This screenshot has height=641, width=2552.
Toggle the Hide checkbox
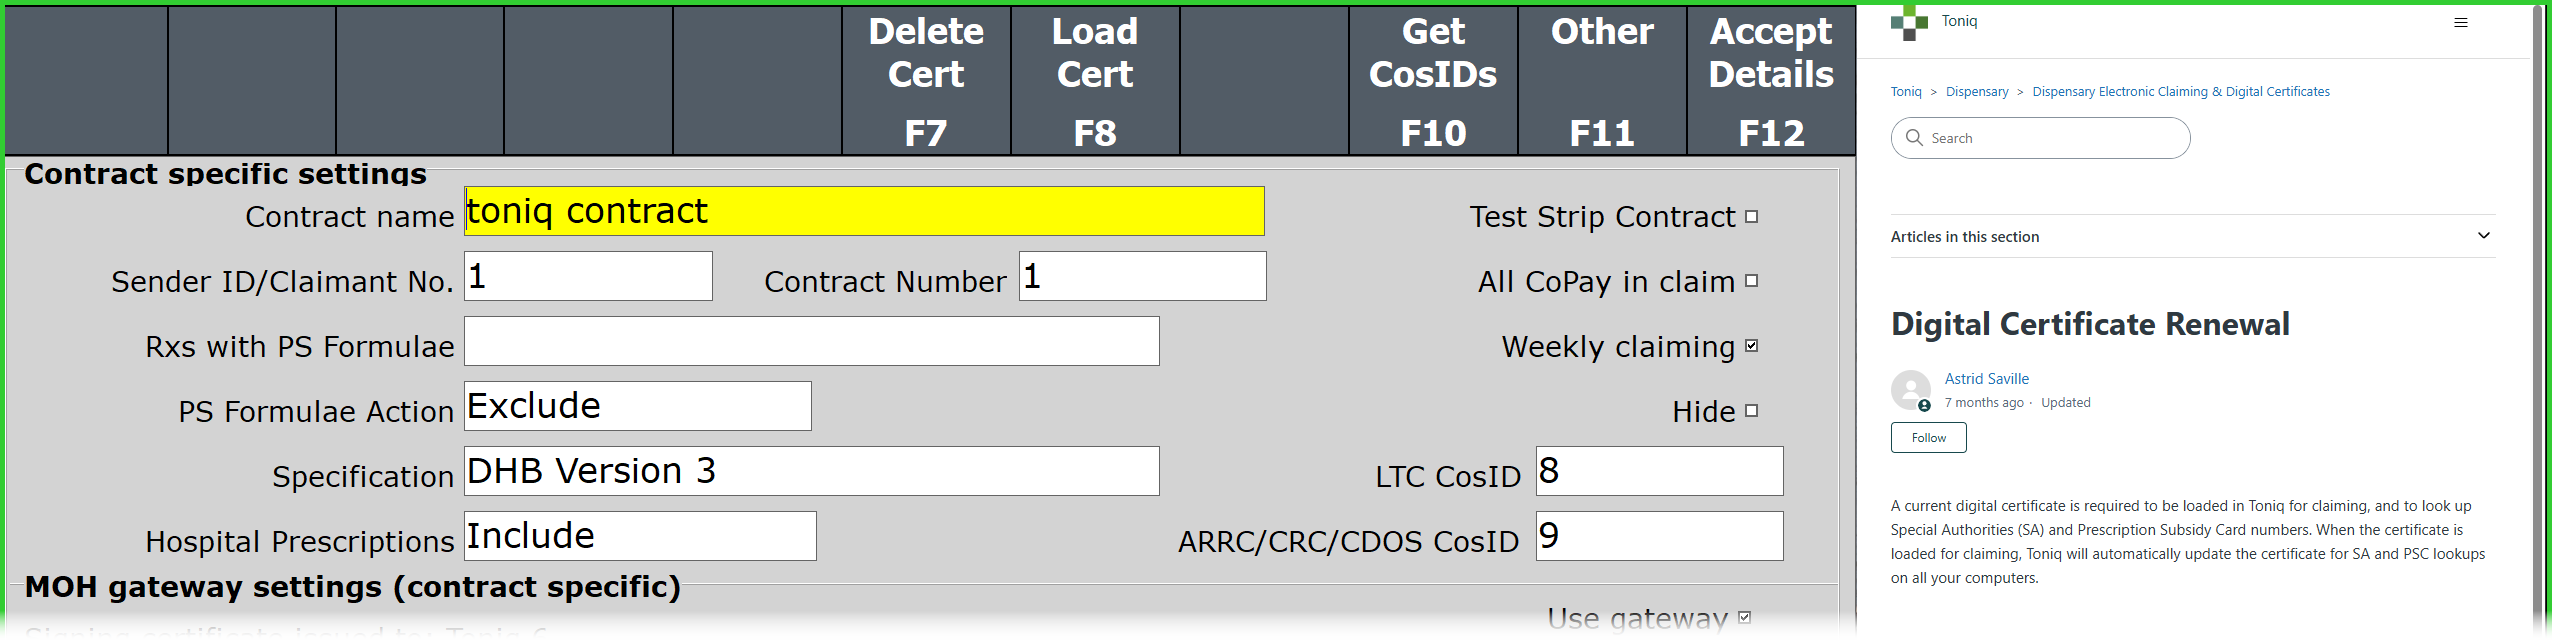tap(1751, 411)
